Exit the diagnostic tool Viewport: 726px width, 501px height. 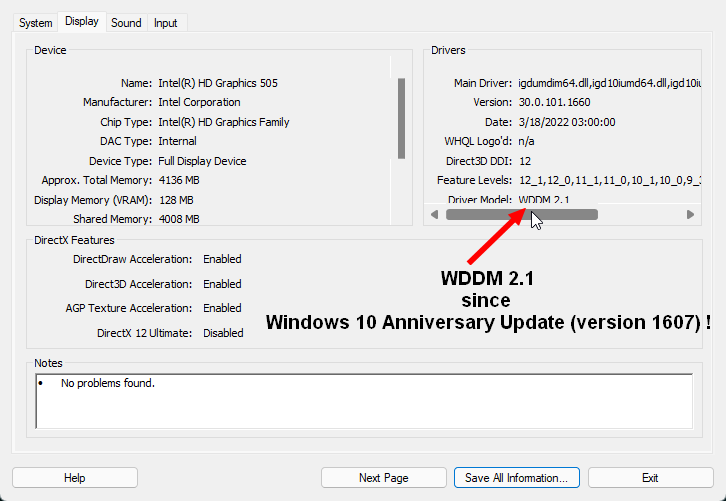coord(651,477)
